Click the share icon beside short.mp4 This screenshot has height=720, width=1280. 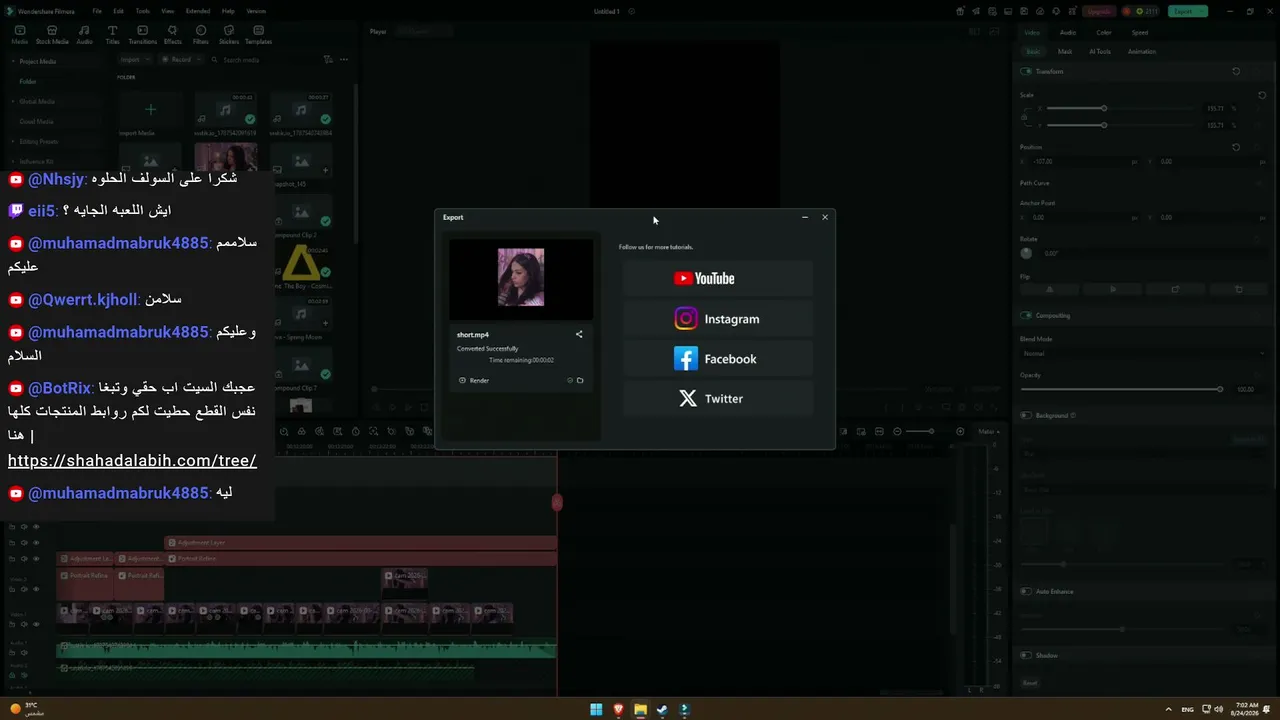(x=579, y=334)
